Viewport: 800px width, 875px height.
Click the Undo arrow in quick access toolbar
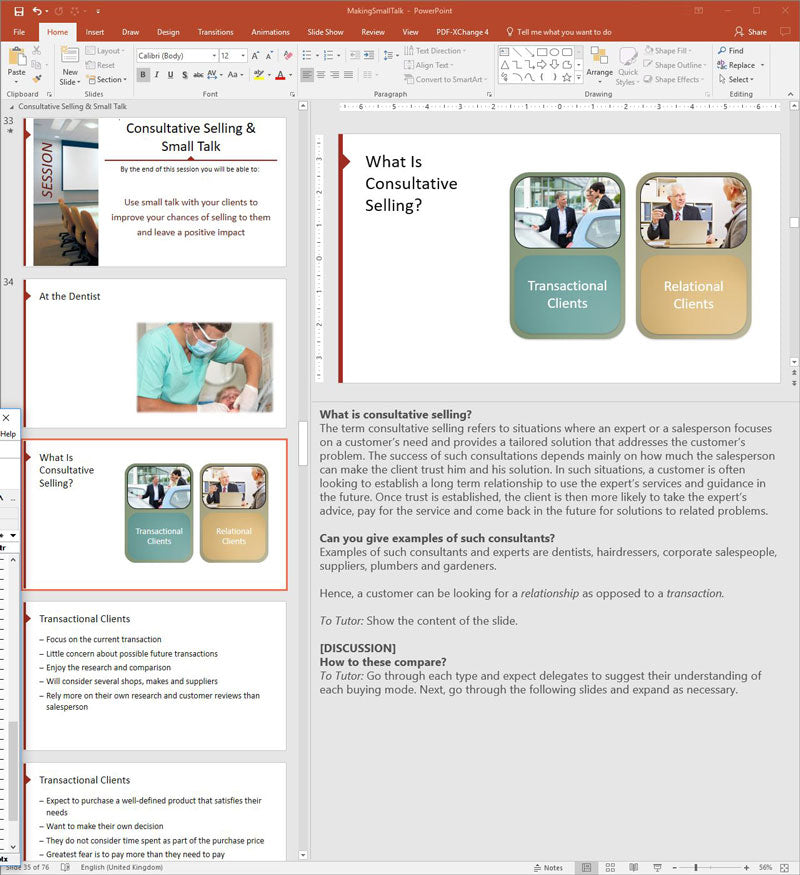(37, 11)
